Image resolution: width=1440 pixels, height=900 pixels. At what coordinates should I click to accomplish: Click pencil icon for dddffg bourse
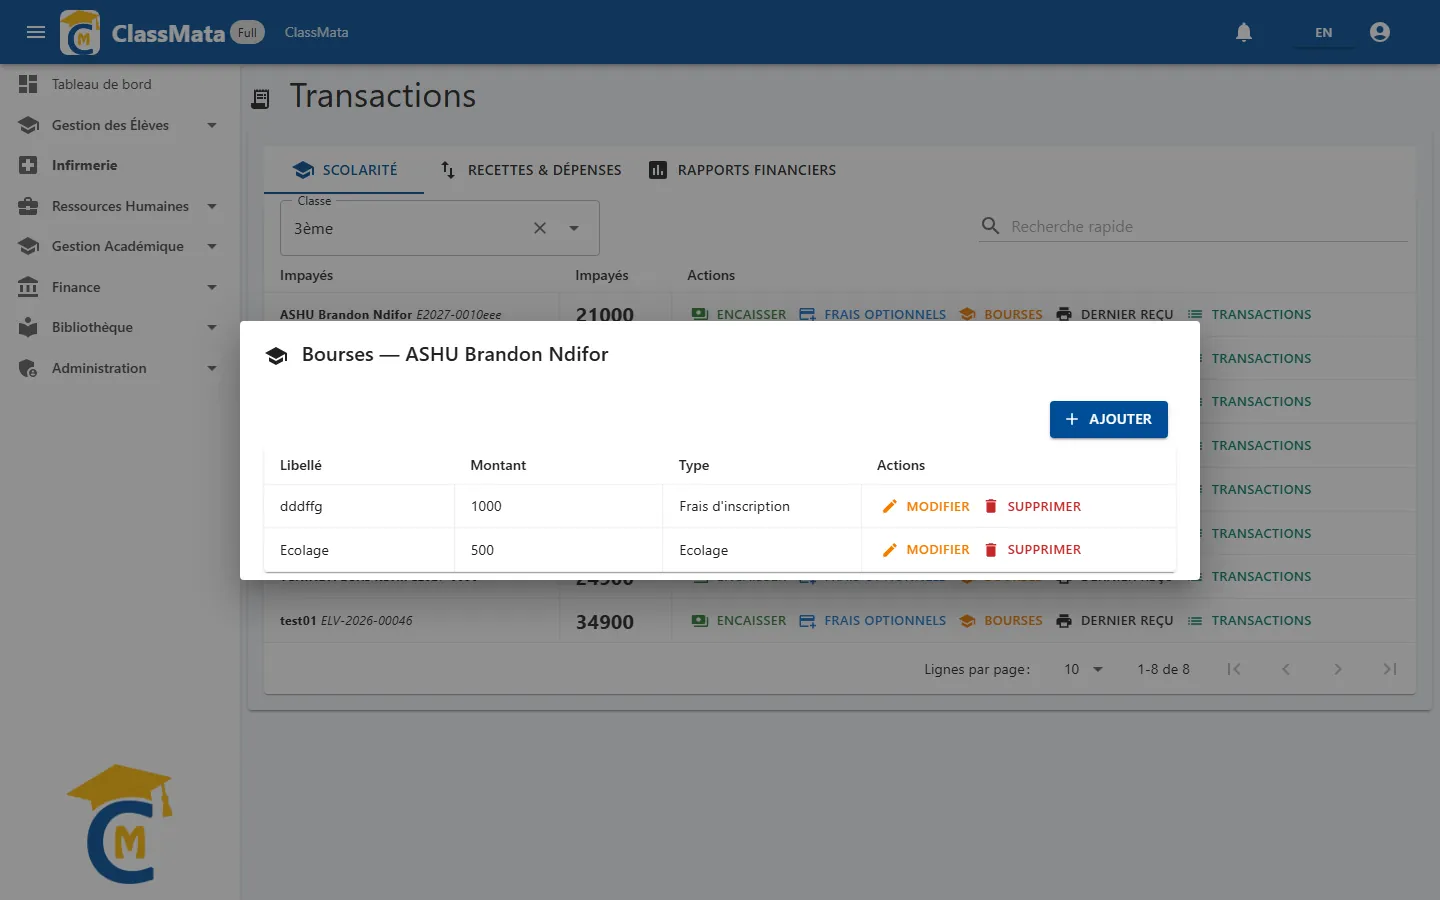[889, 506]
